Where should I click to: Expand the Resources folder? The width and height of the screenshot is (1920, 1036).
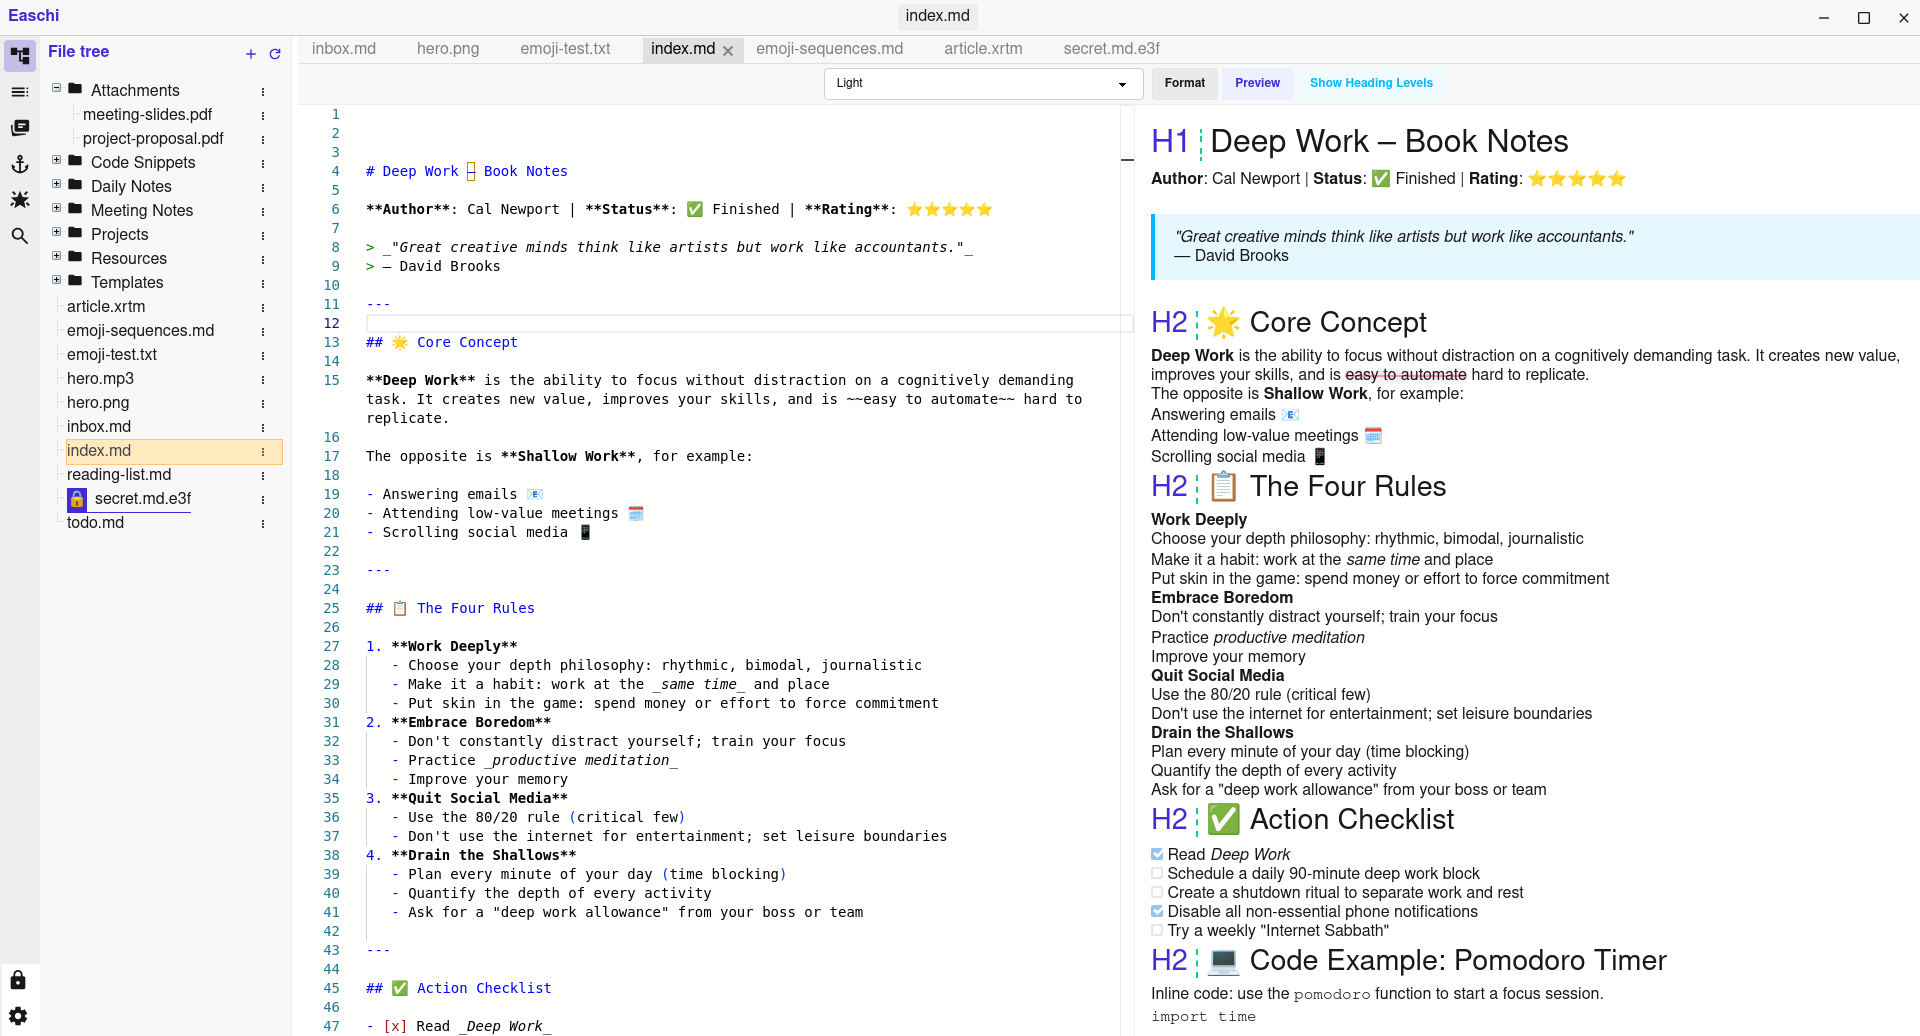pos(57,256)
